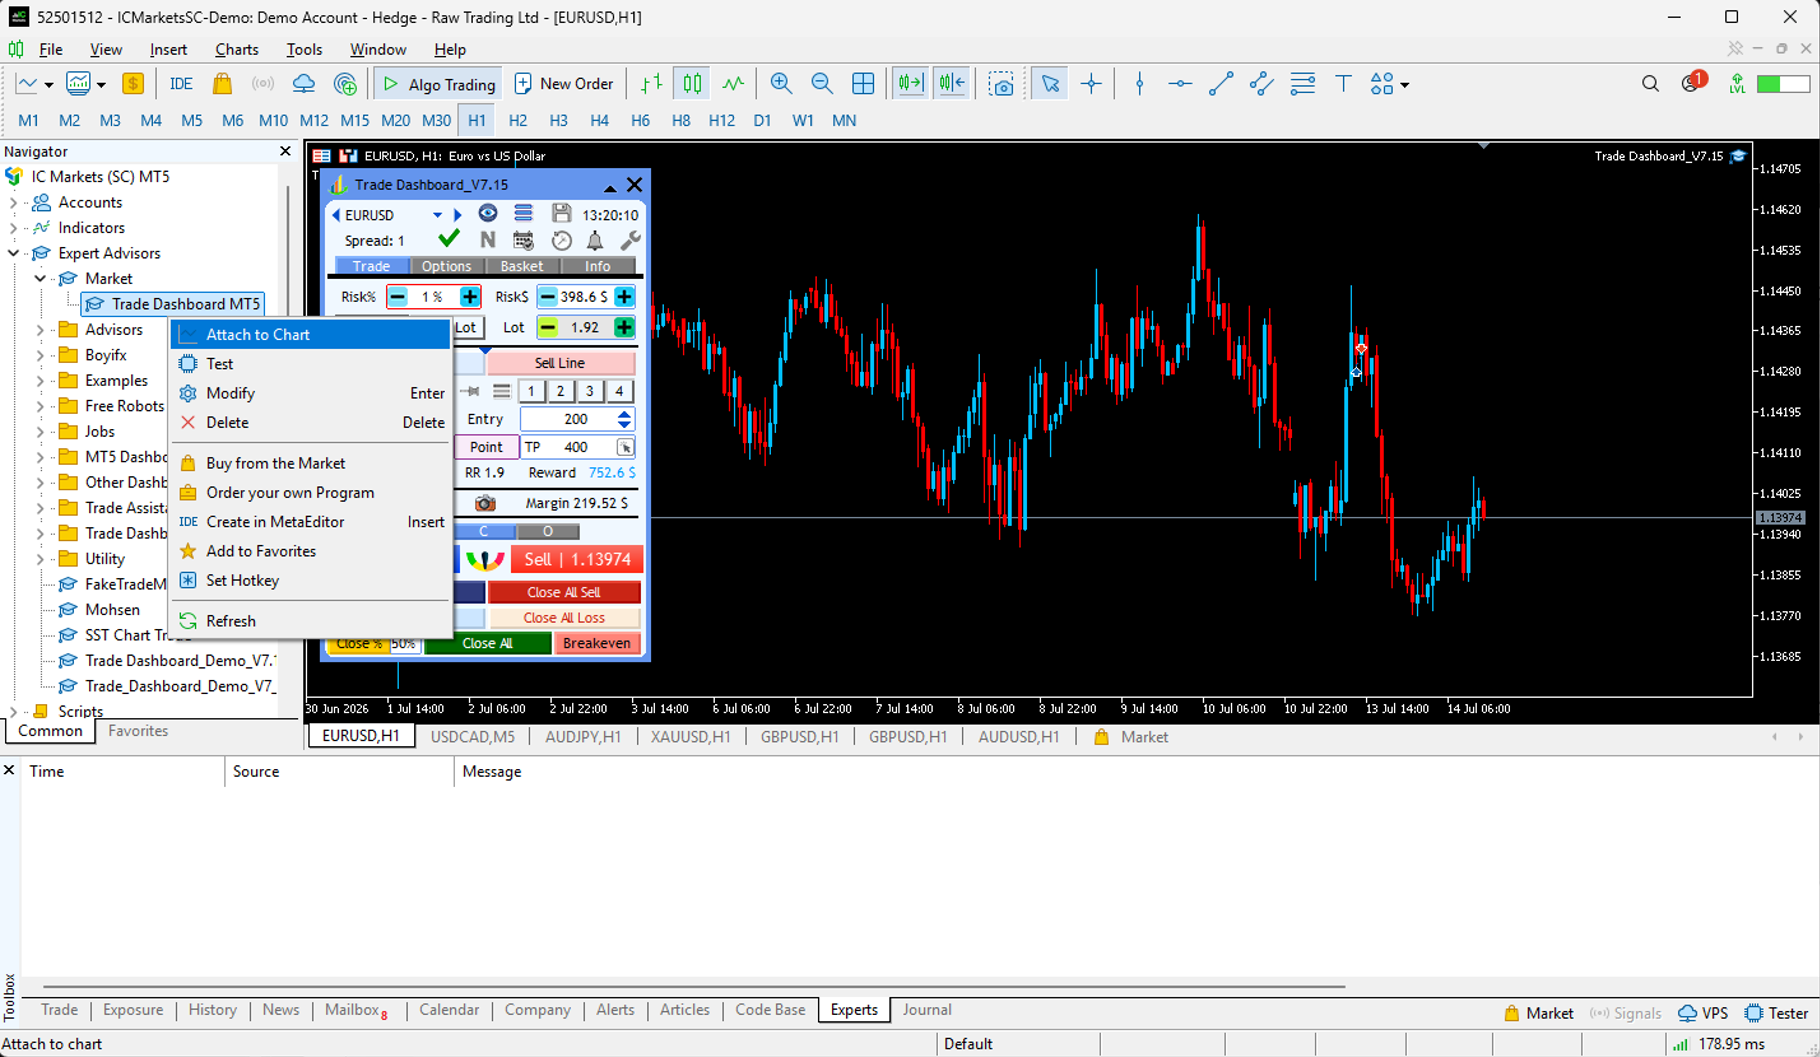1820x1057 pixels.
Task: Open the Charts menu
Action: 237,49
